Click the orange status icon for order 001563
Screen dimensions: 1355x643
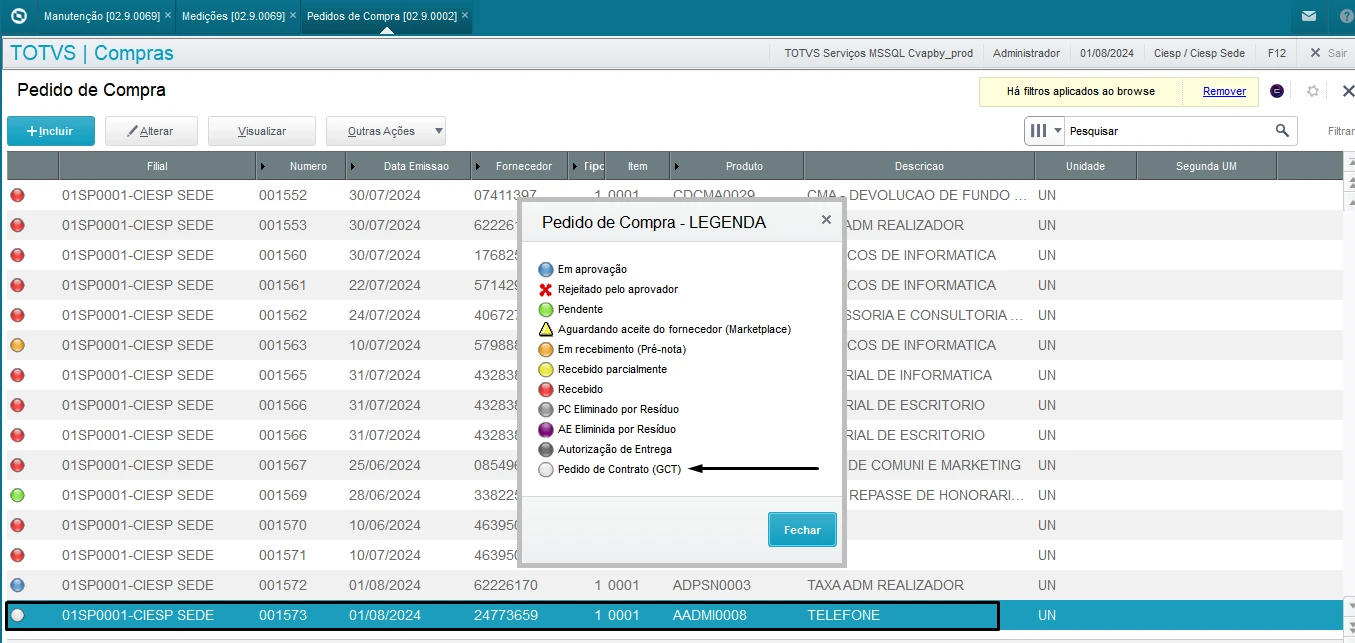17,345
